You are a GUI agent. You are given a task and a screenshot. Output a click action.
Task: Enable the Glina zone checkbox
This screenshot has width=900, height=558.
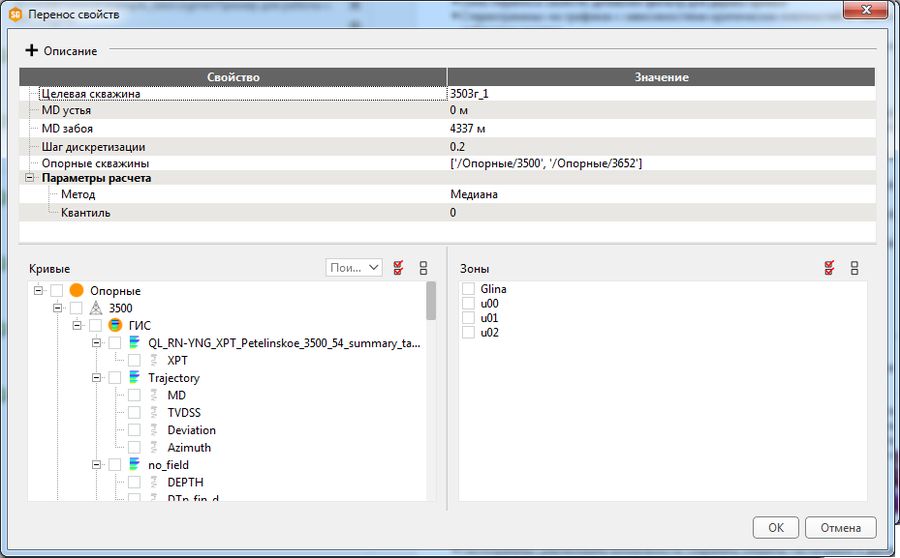click(468, 289)
